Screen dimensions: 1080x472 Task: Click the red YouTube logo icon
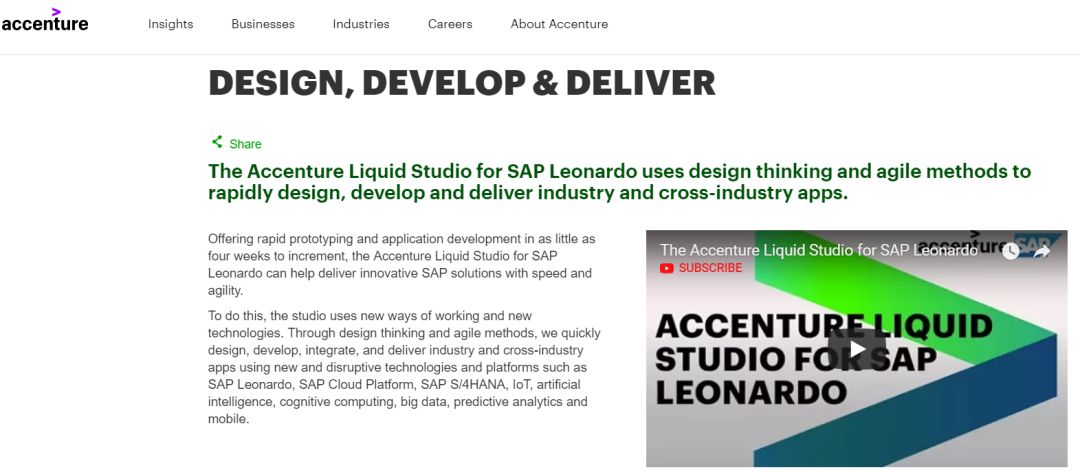[x=666, y=268]
